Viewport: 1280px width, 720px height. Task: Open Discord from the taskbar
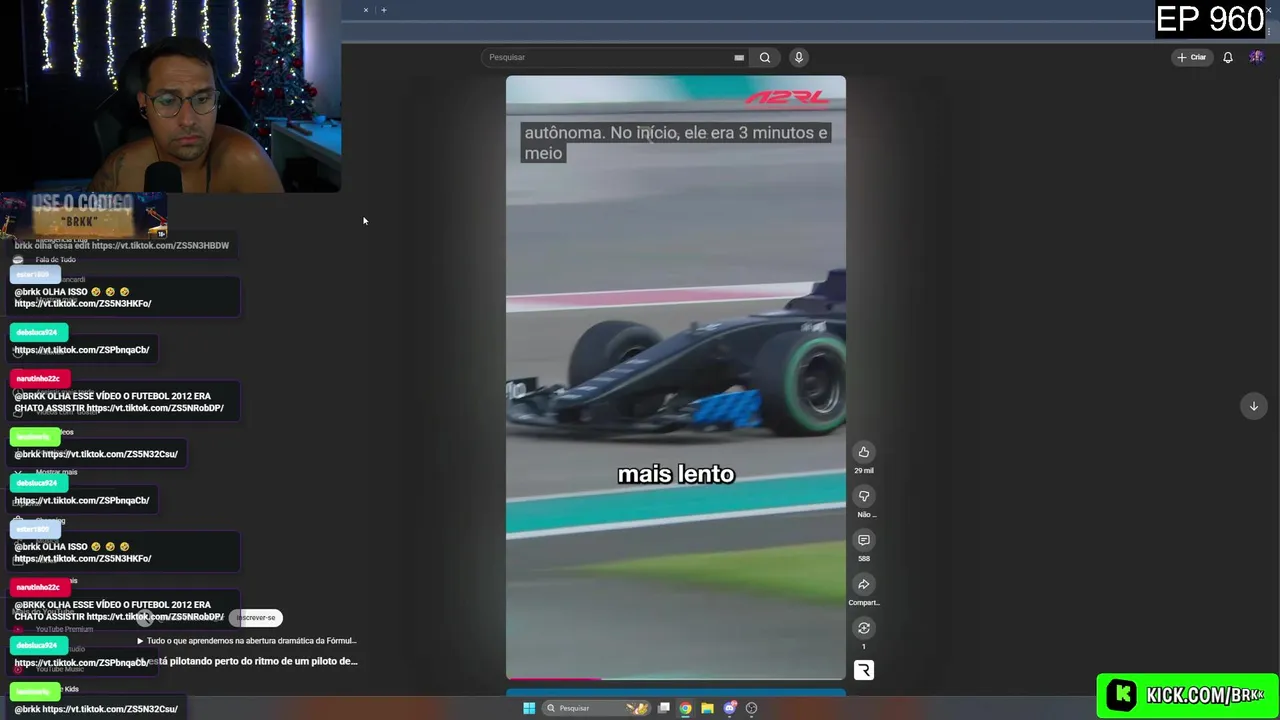click(x=730, y=708)
